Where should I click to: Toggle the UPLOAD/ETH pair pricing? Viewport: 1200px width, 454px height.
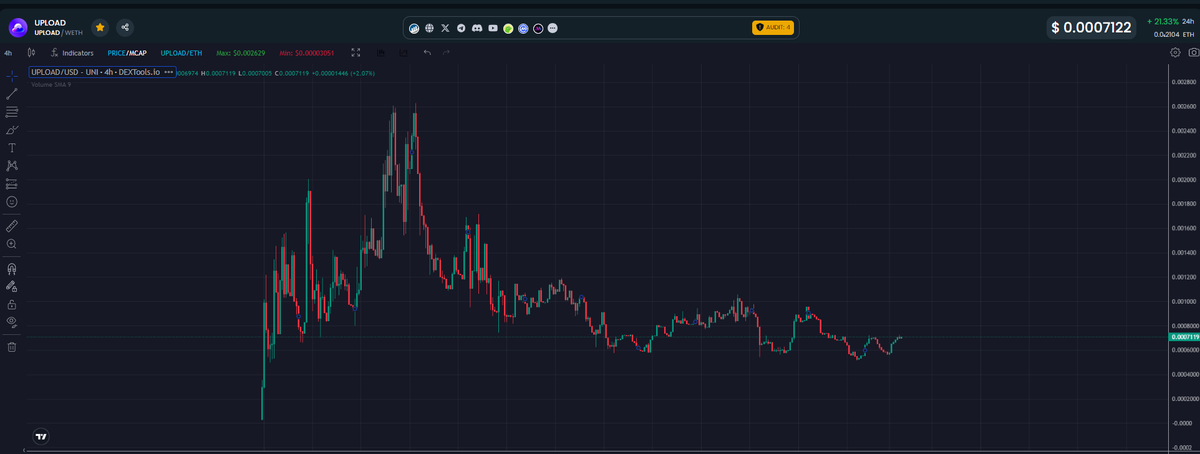coord(181,52)
